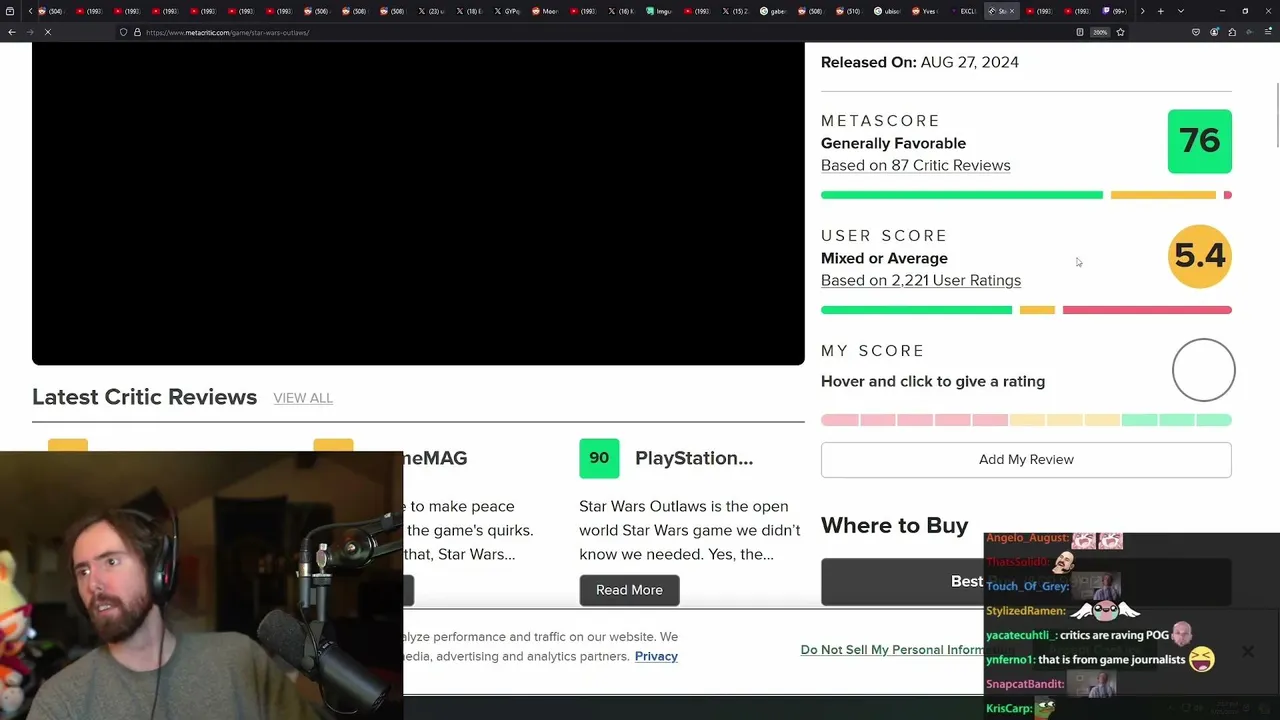Open the Firefox View icon

[x=11, y=11]
